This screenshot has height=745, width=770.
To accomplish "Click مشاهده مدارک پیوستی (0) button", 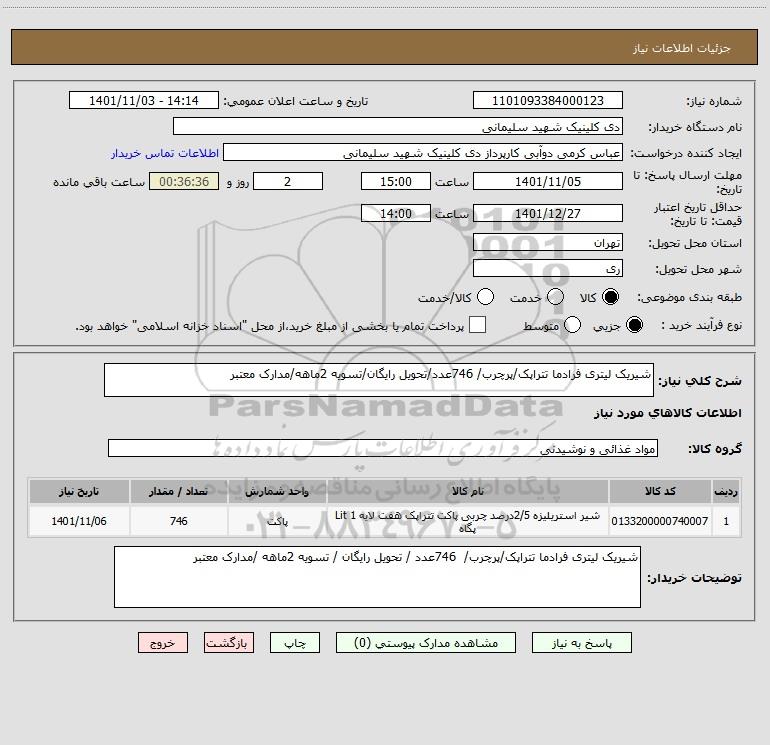I will [426, 643].
